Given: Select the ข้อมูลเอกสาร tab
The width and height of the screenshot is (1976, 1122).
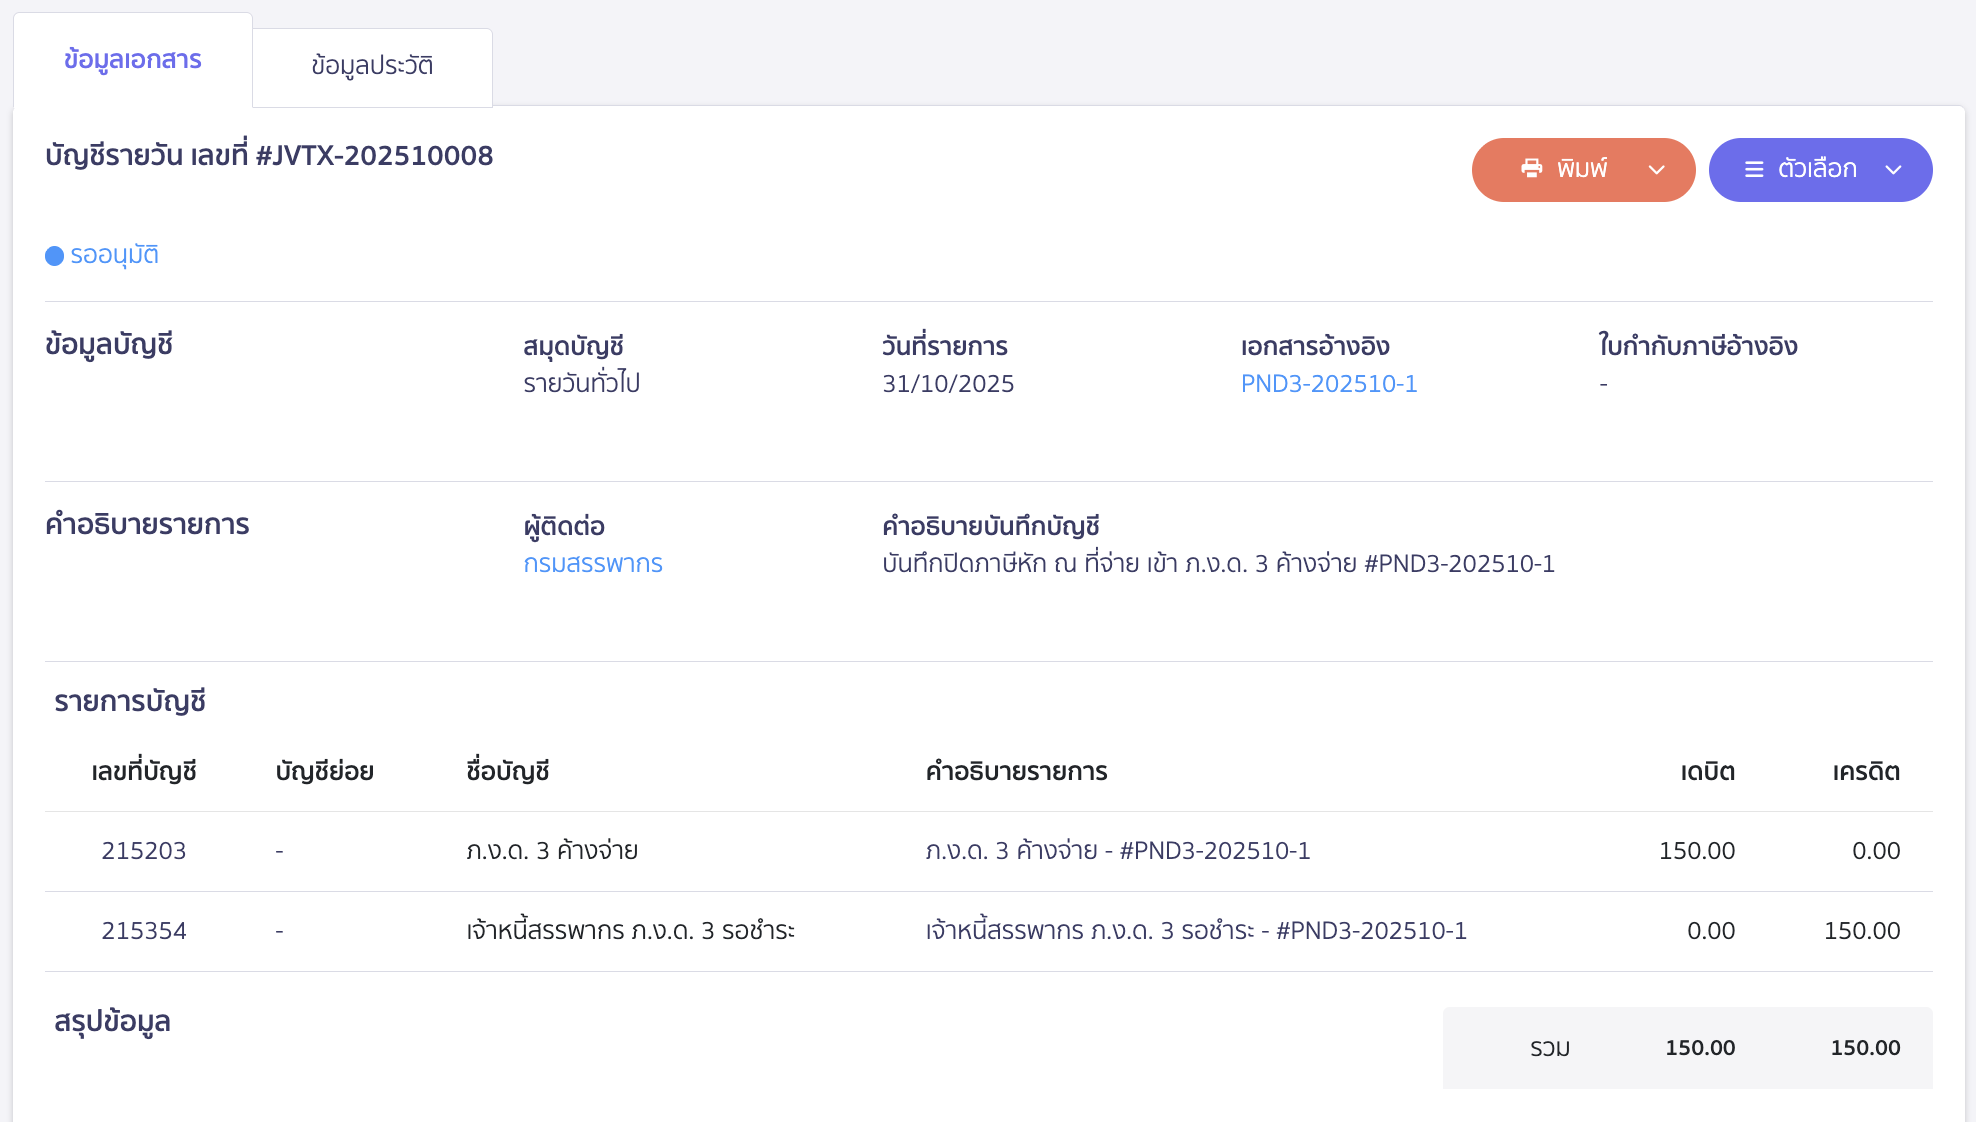Looking at the screenshot, I should tap(131, 60).
